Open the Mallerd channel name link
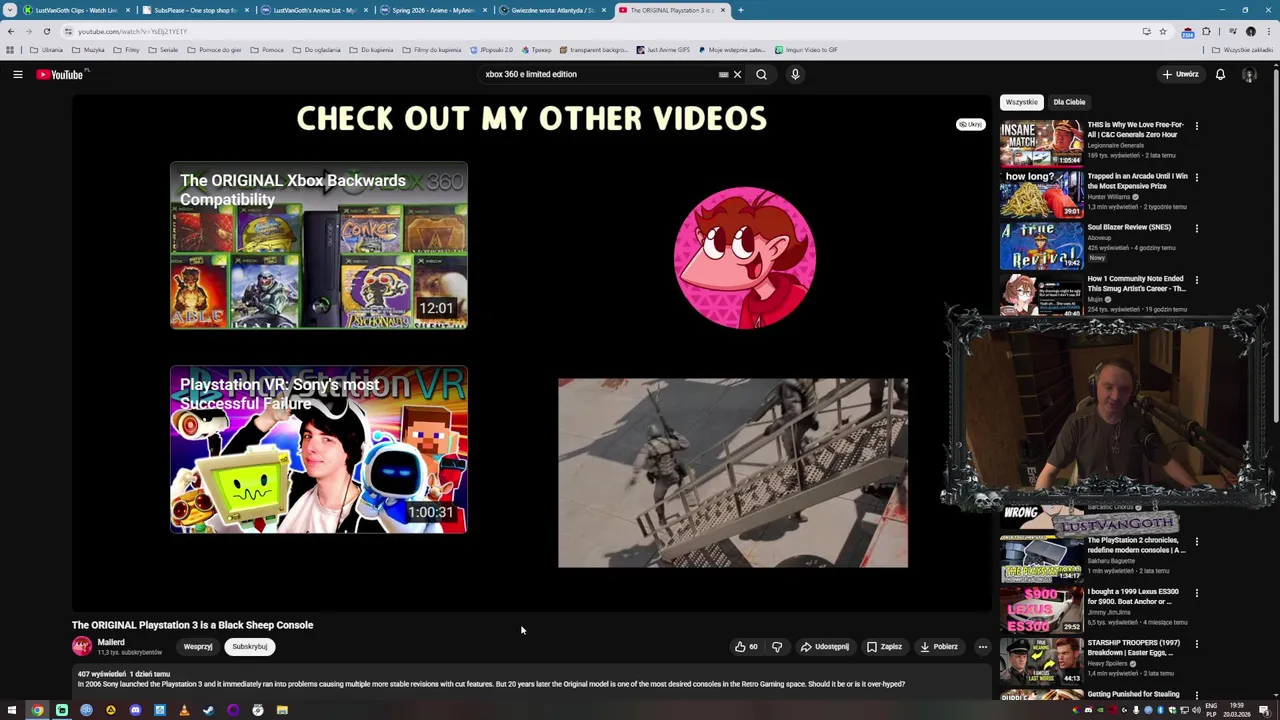1280x720 pixels. coord(111,642)
